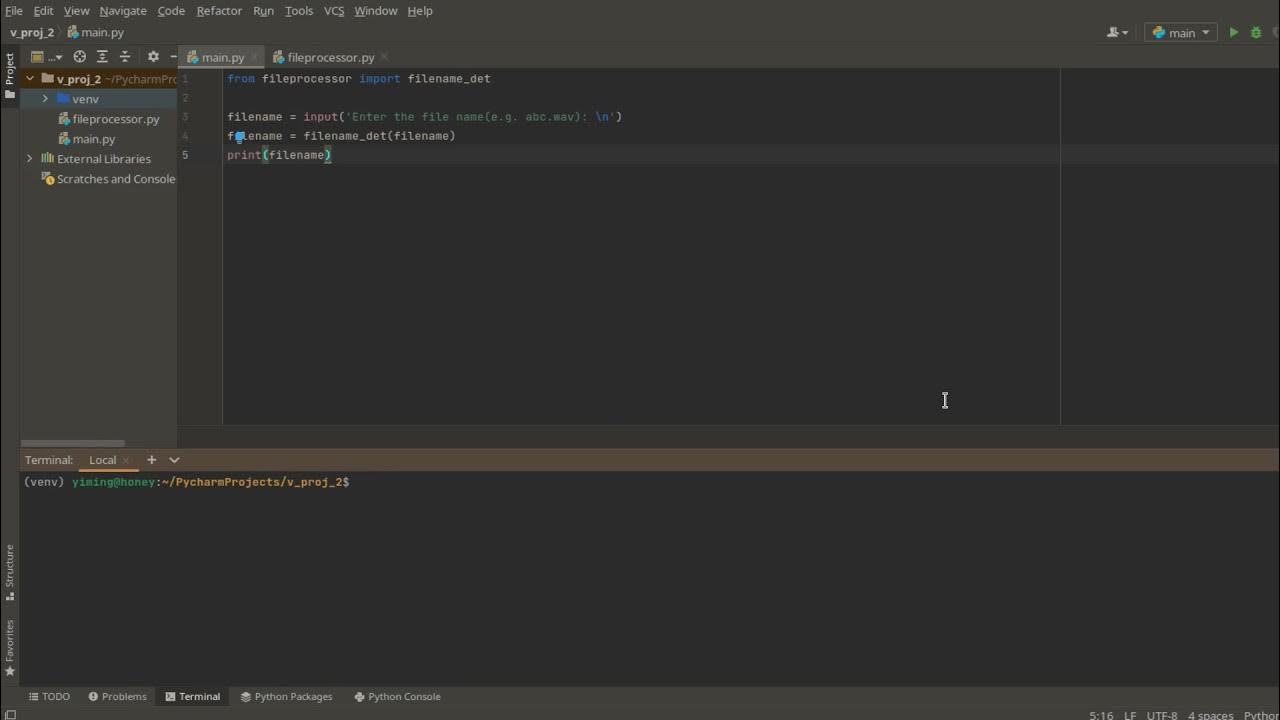Open the Structure side tool window

pyautogui.click(x=10, y=572)
